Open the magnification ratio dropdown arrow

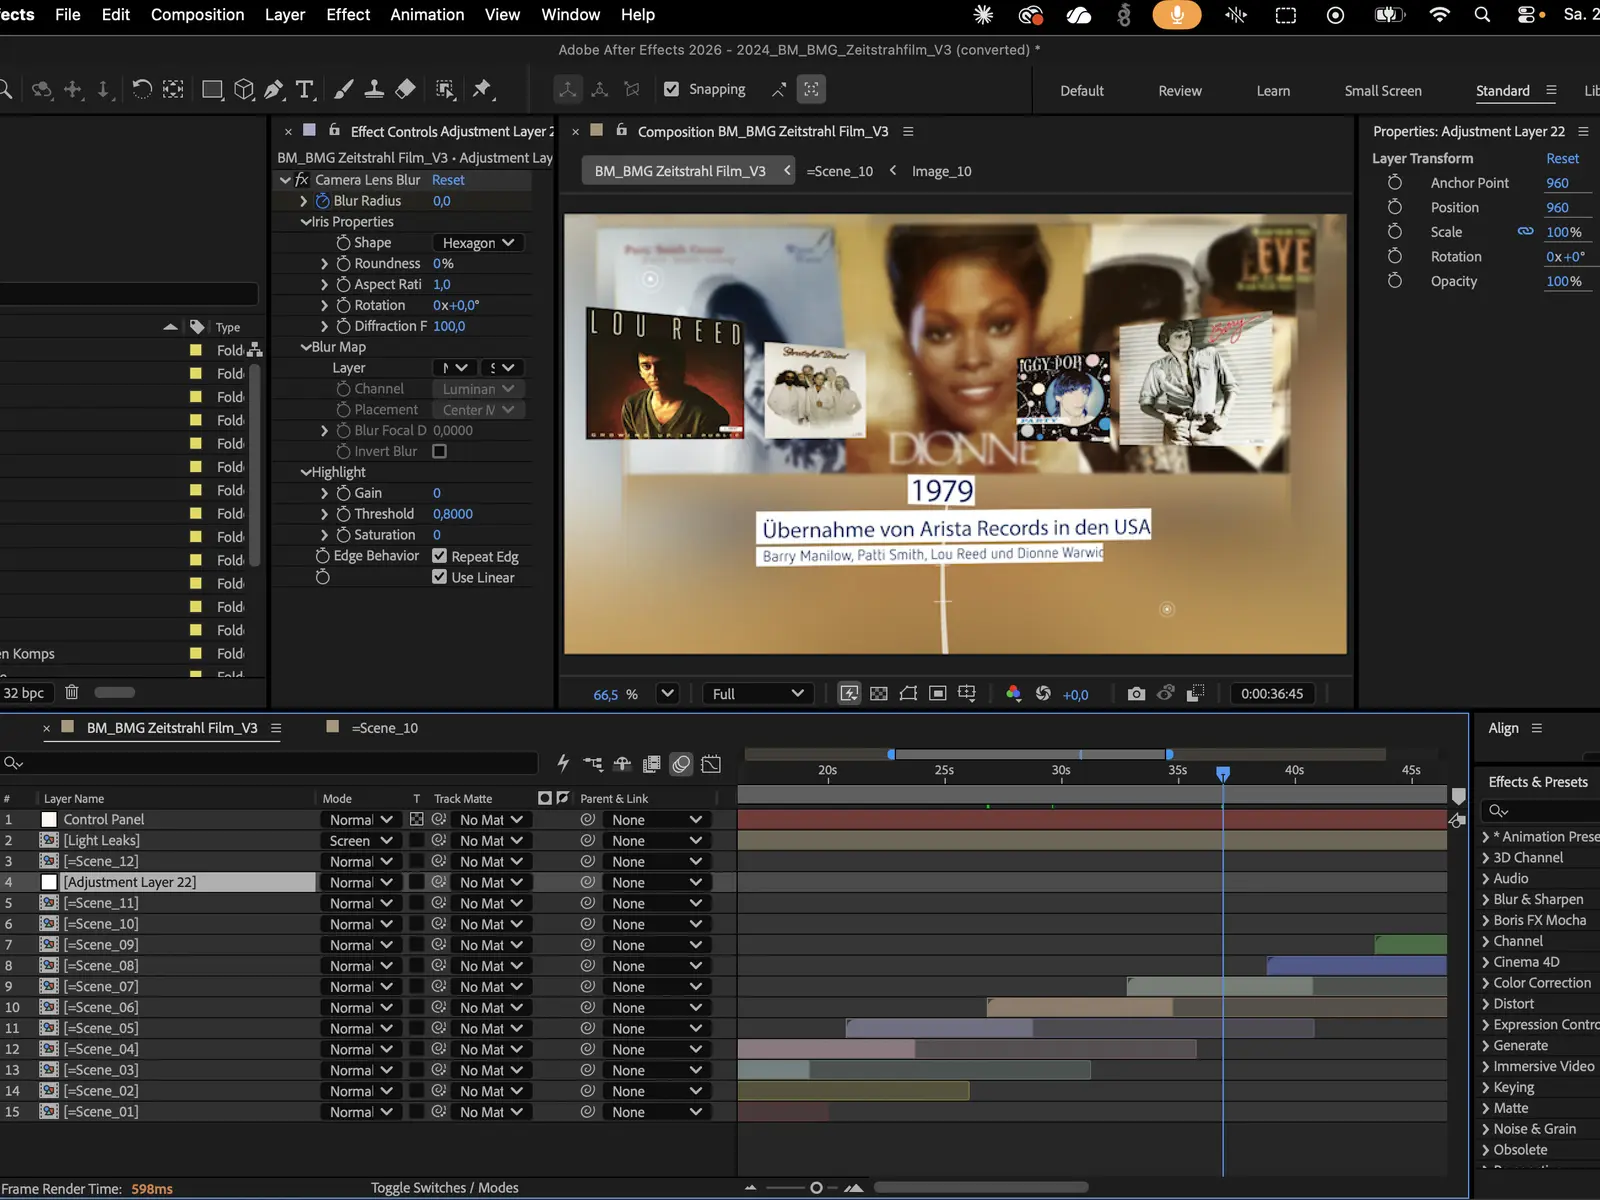pyautogui.click(x=668, y=694)
